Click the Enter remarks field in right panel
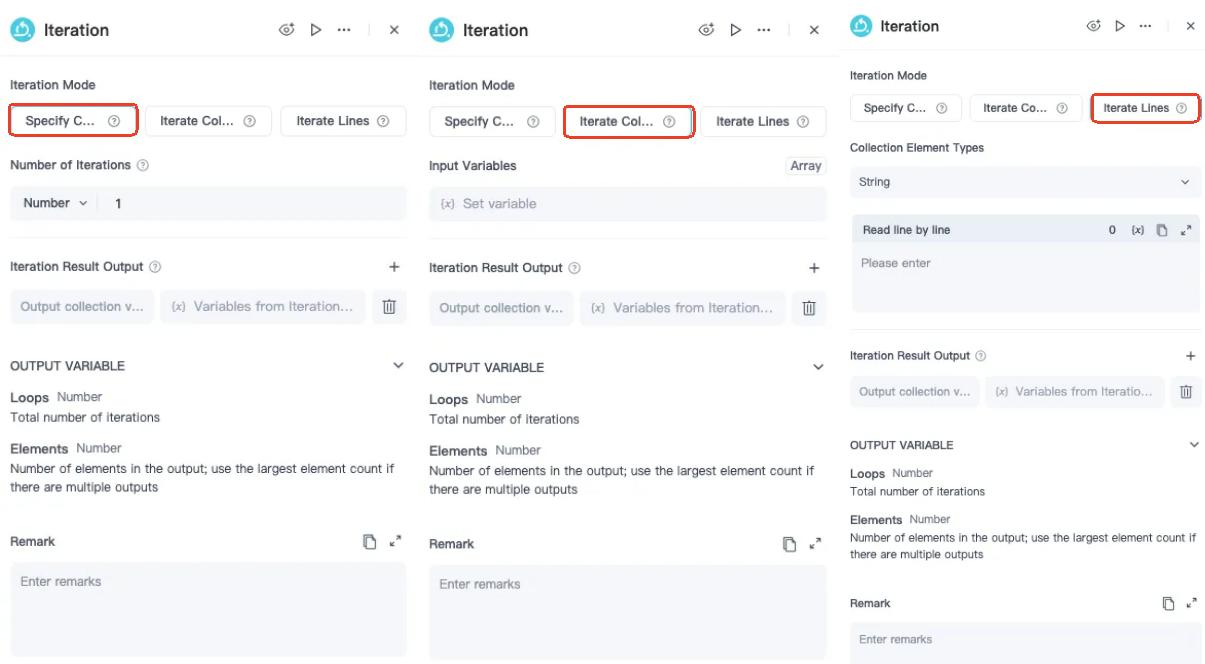 click(1025, 643)
